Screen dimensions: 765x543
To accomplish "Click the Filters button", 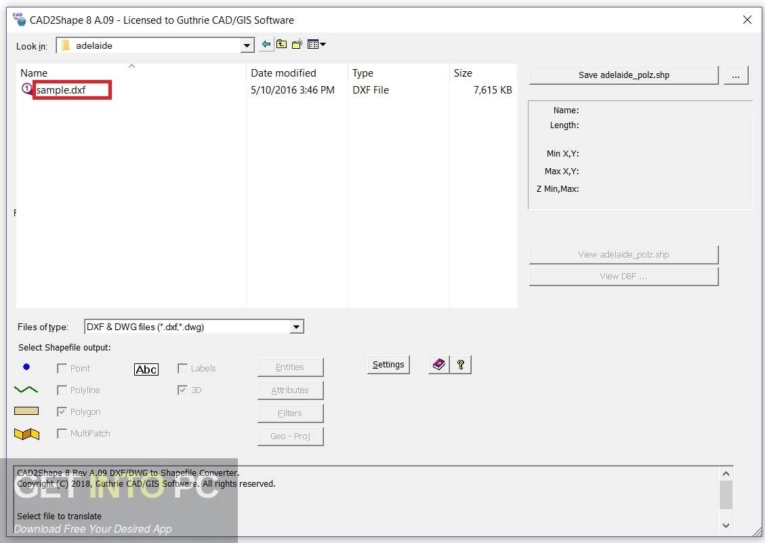I will pos(290,413).
